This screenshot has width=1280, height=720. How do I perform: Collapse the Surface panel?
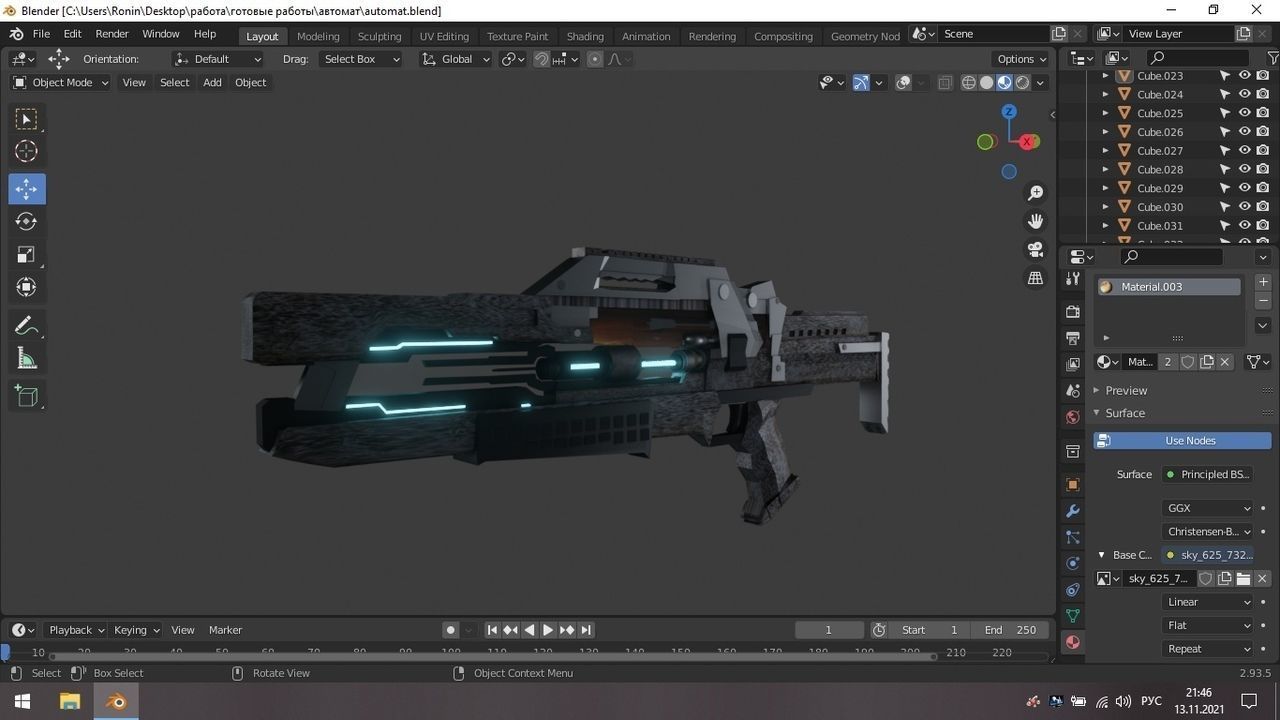click(1125, 413)
